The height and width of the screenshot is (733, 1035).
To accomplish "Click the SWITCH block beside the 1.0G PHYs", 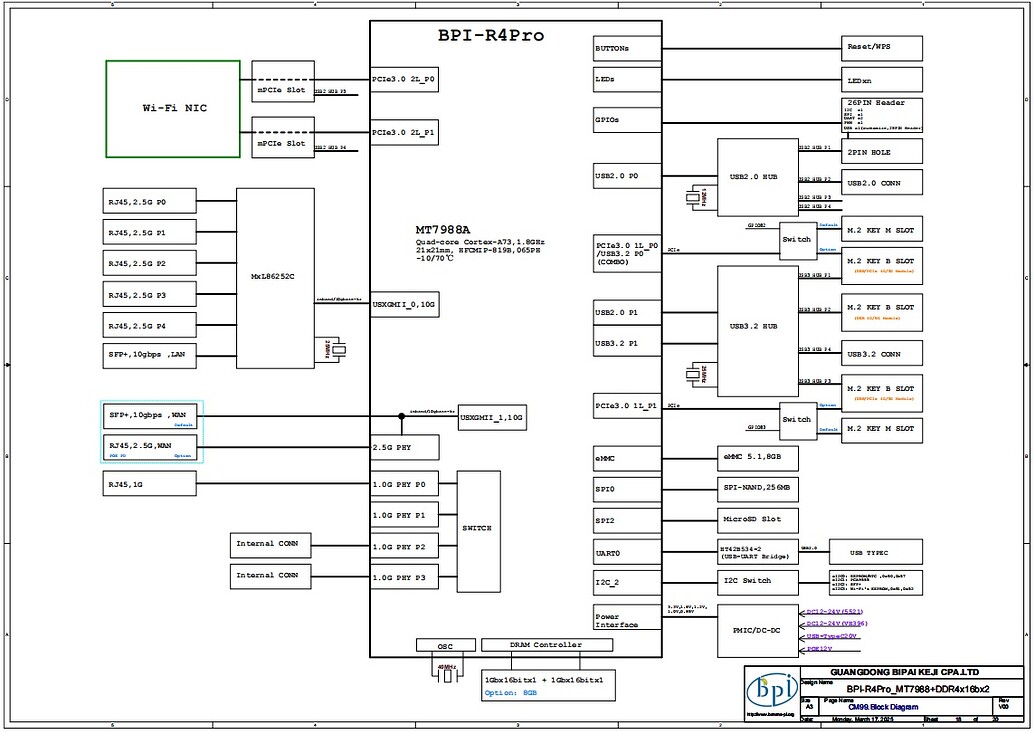I will (478, 527).
